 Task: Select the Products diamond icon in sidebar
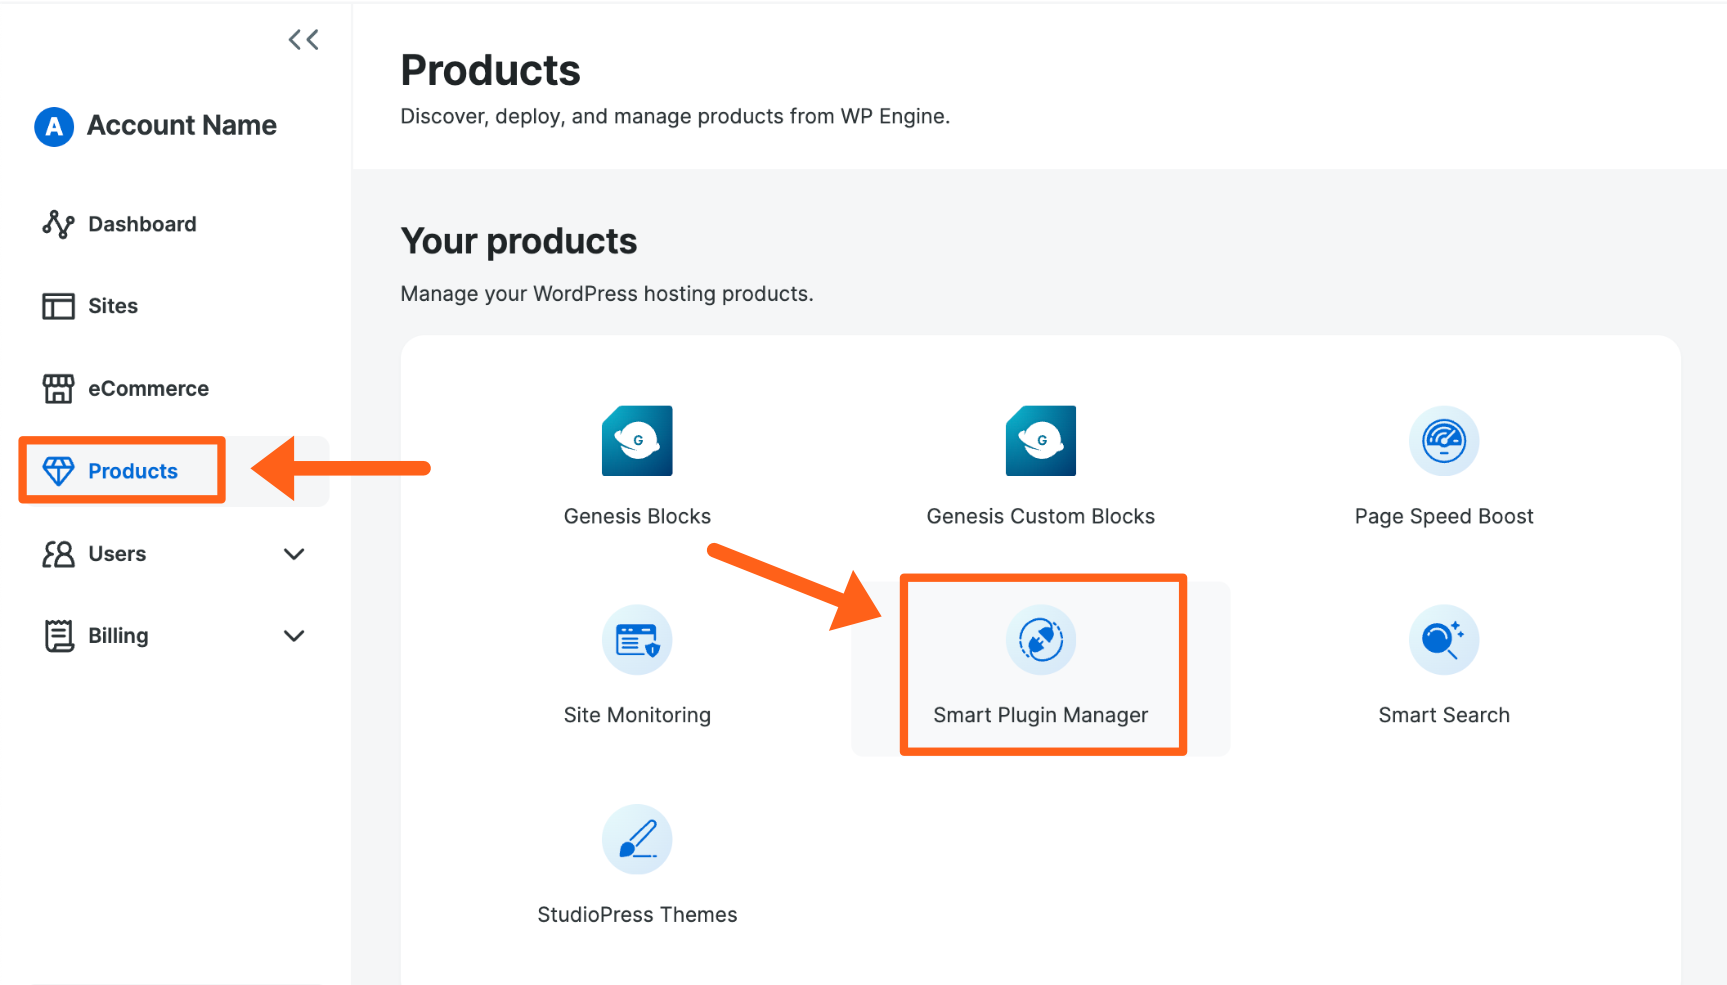click(59, 470)
